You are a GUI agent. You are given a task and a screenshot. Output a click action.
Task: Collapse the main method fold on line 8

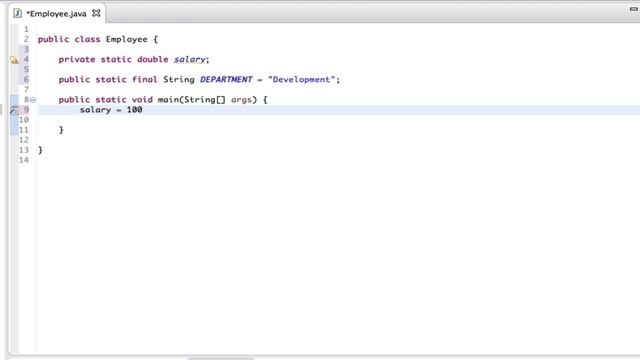pyautogui.click(x=33, y=100)
